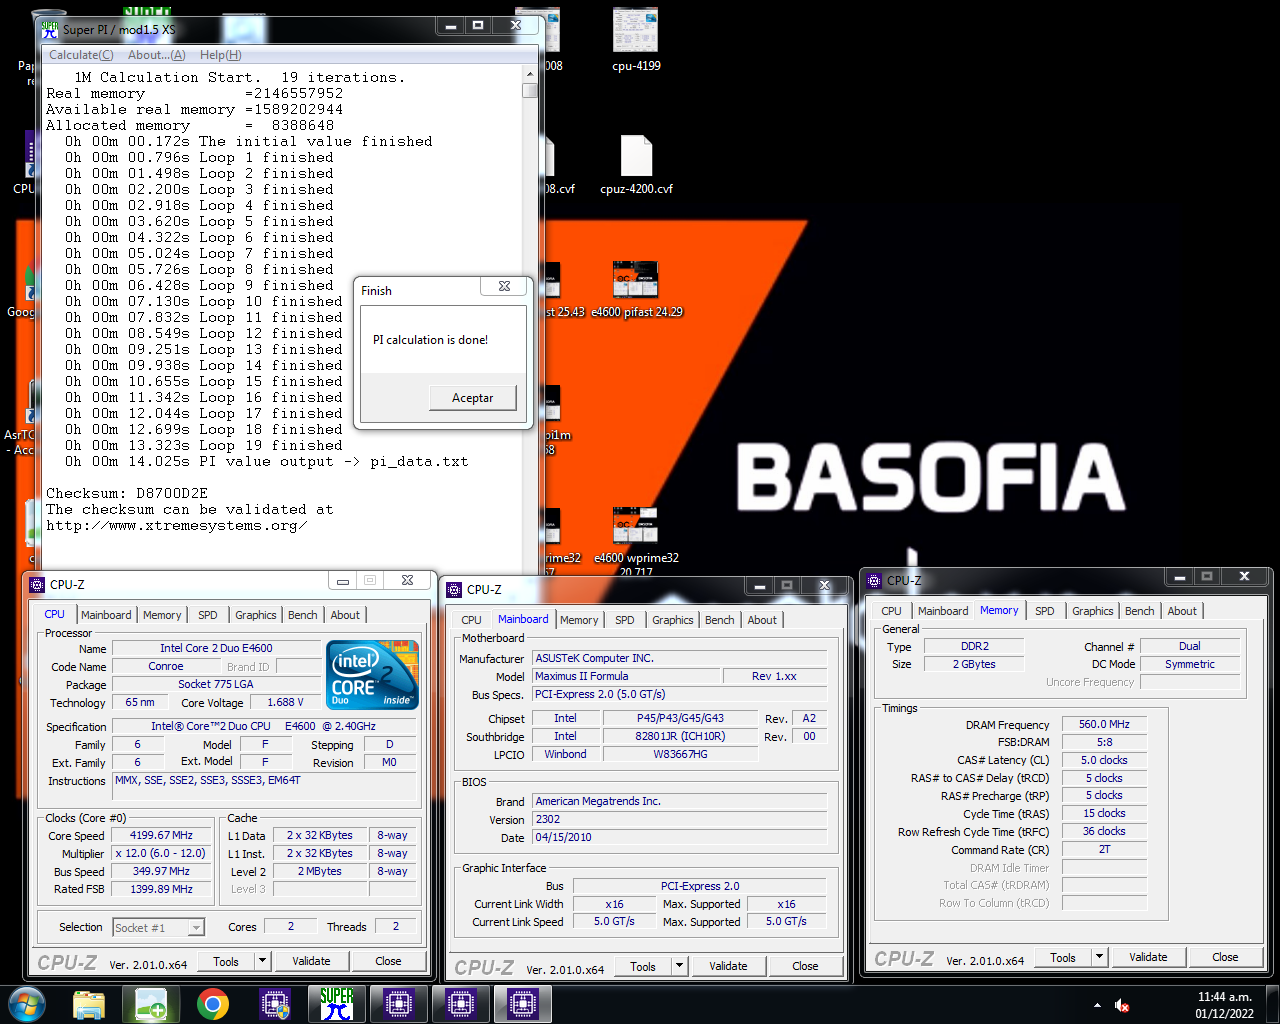The width and height of the screenshot is (1280, 1024).
Task: Open the clock showing 11:44 a.m.
Action: 1225,1005
